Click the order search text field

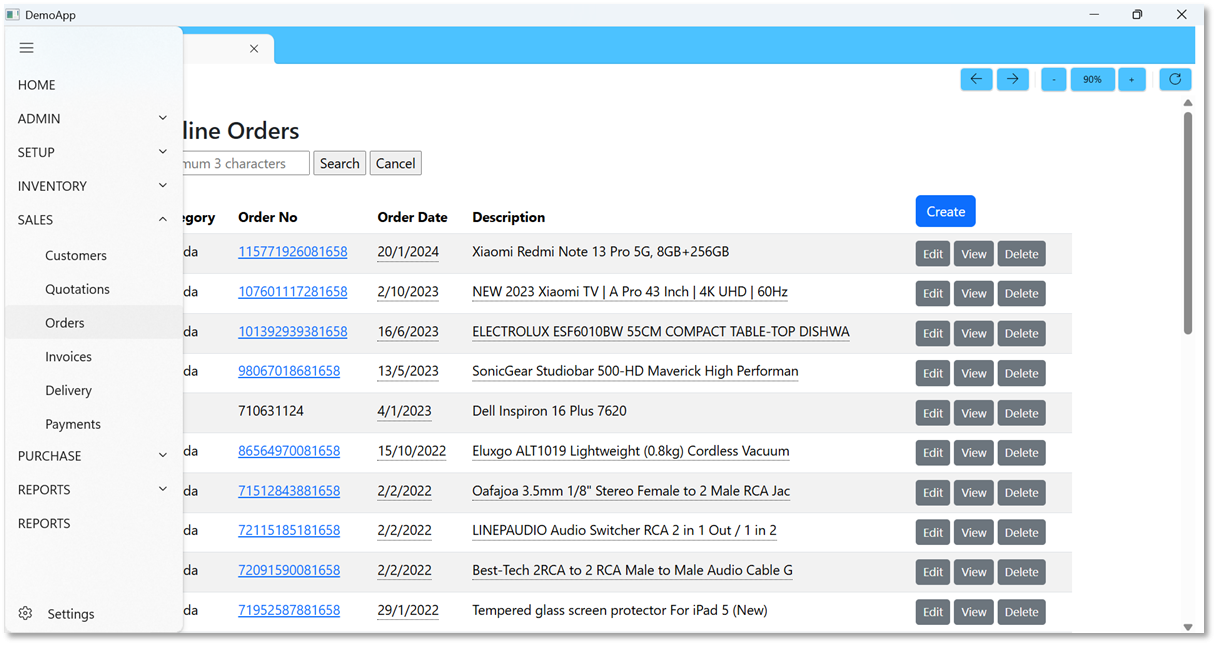pyautogui.click(x=246, y=163)
